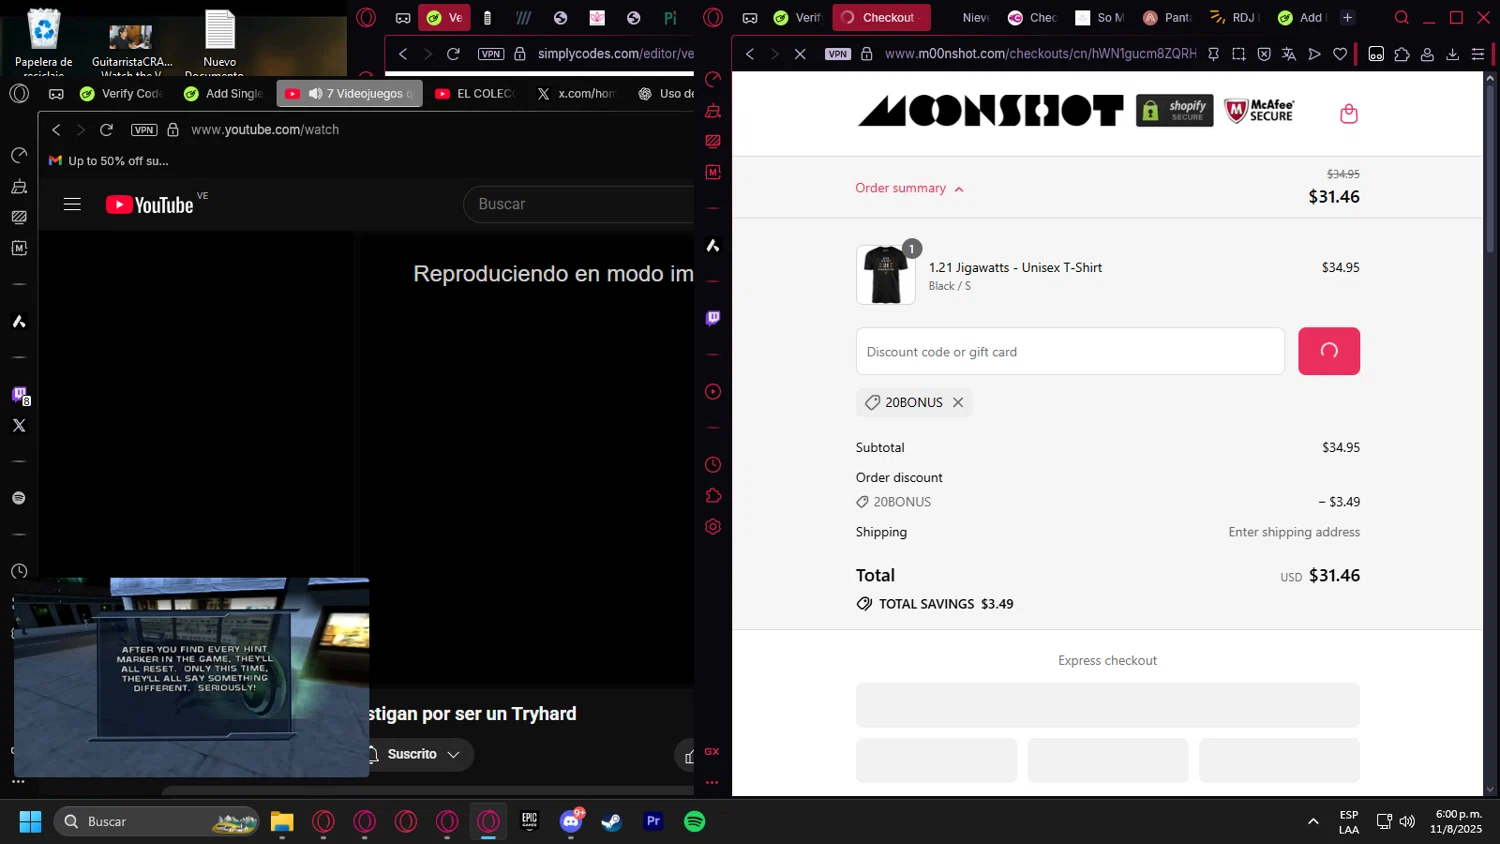Show hidden system tray icons

pos(1313,821)
